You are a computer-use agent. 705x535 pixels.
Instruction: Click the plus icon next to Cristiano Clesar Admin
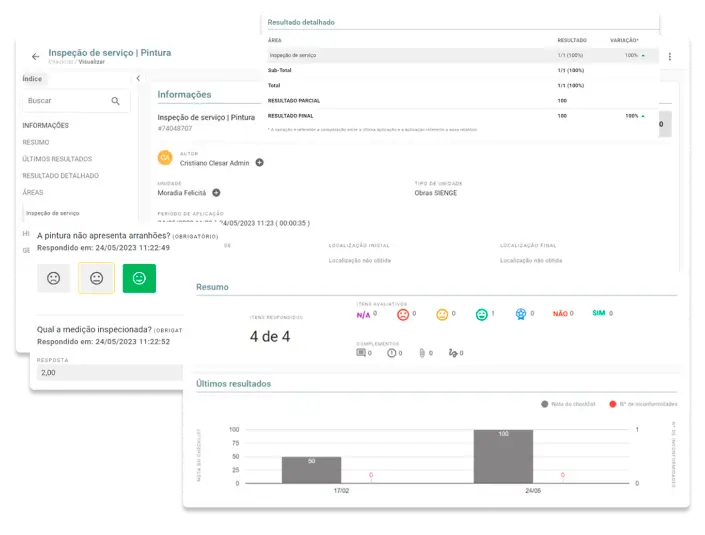(259, 162)
